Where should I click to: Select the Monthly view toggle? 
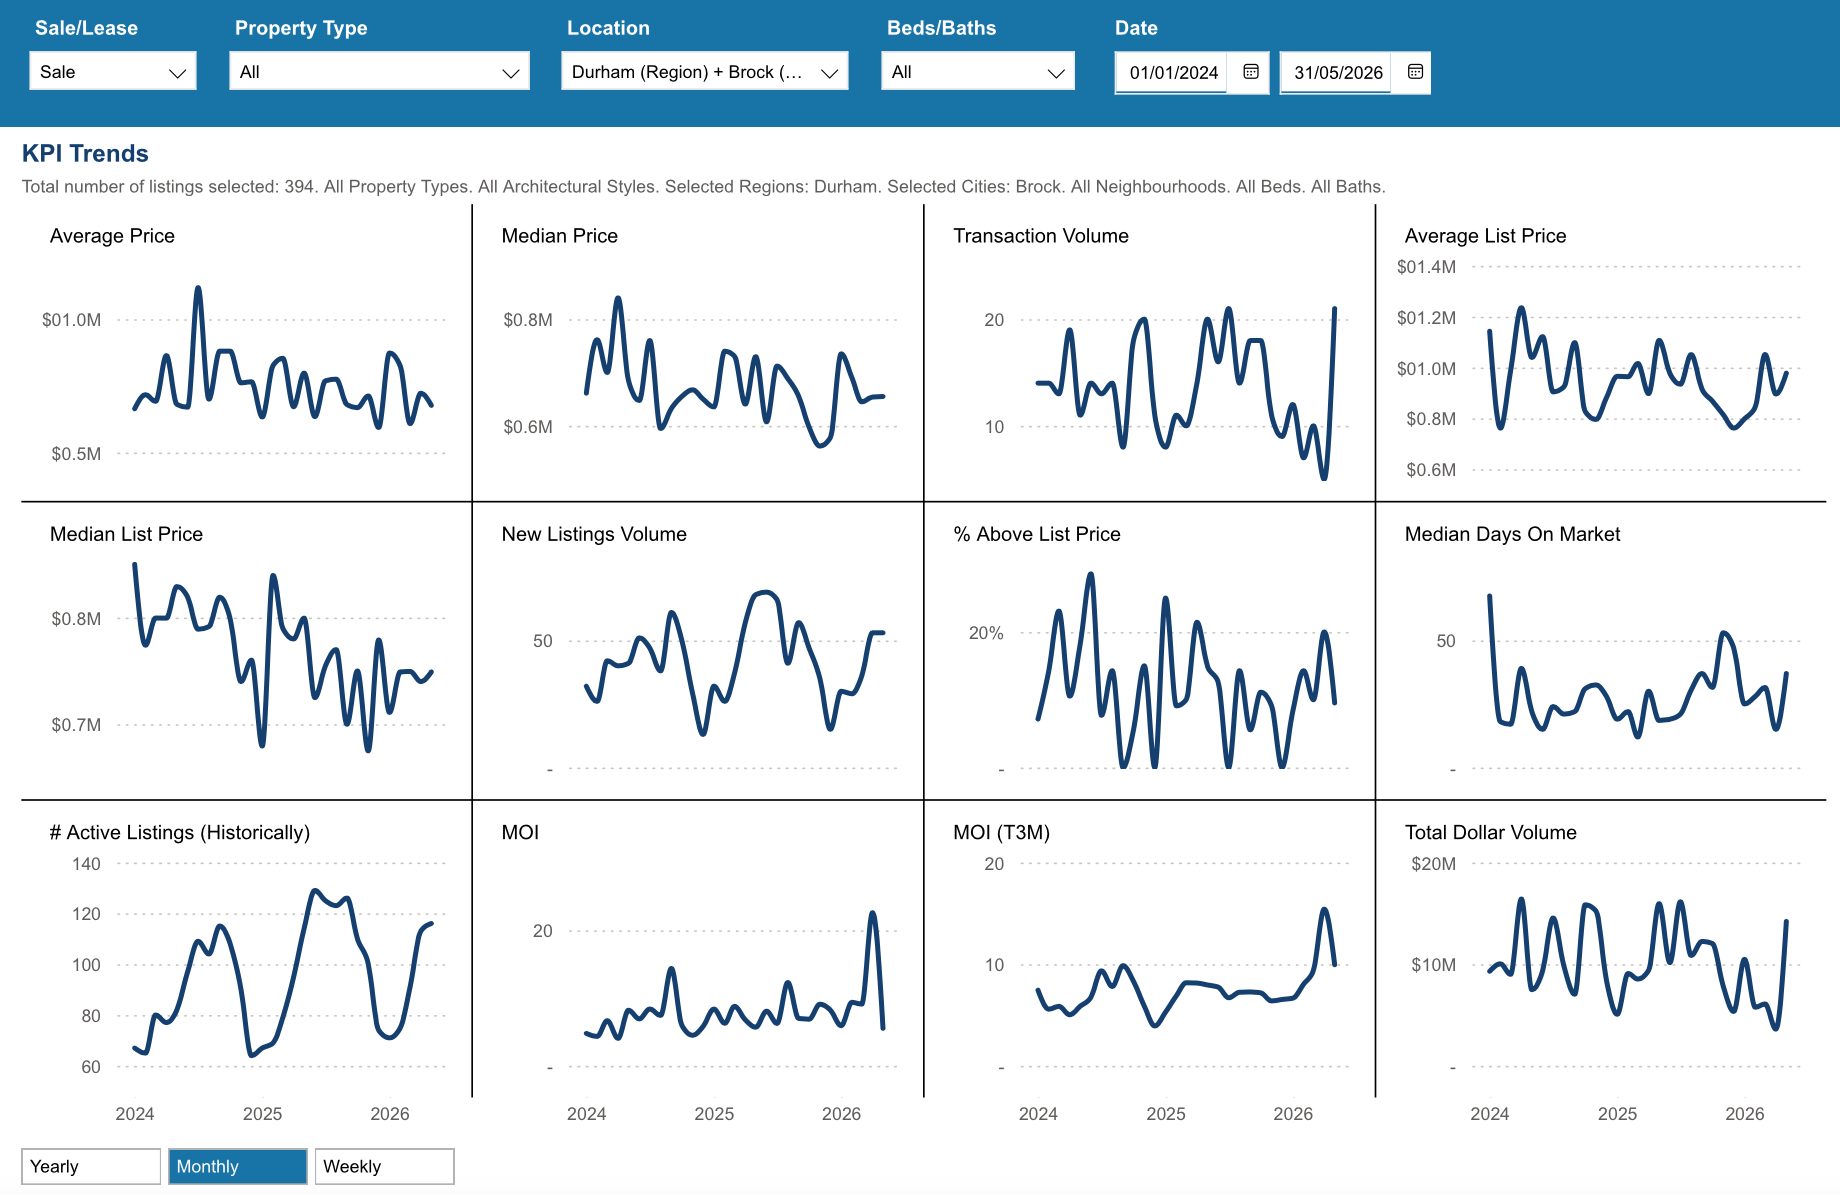[x=238, y=1166]
